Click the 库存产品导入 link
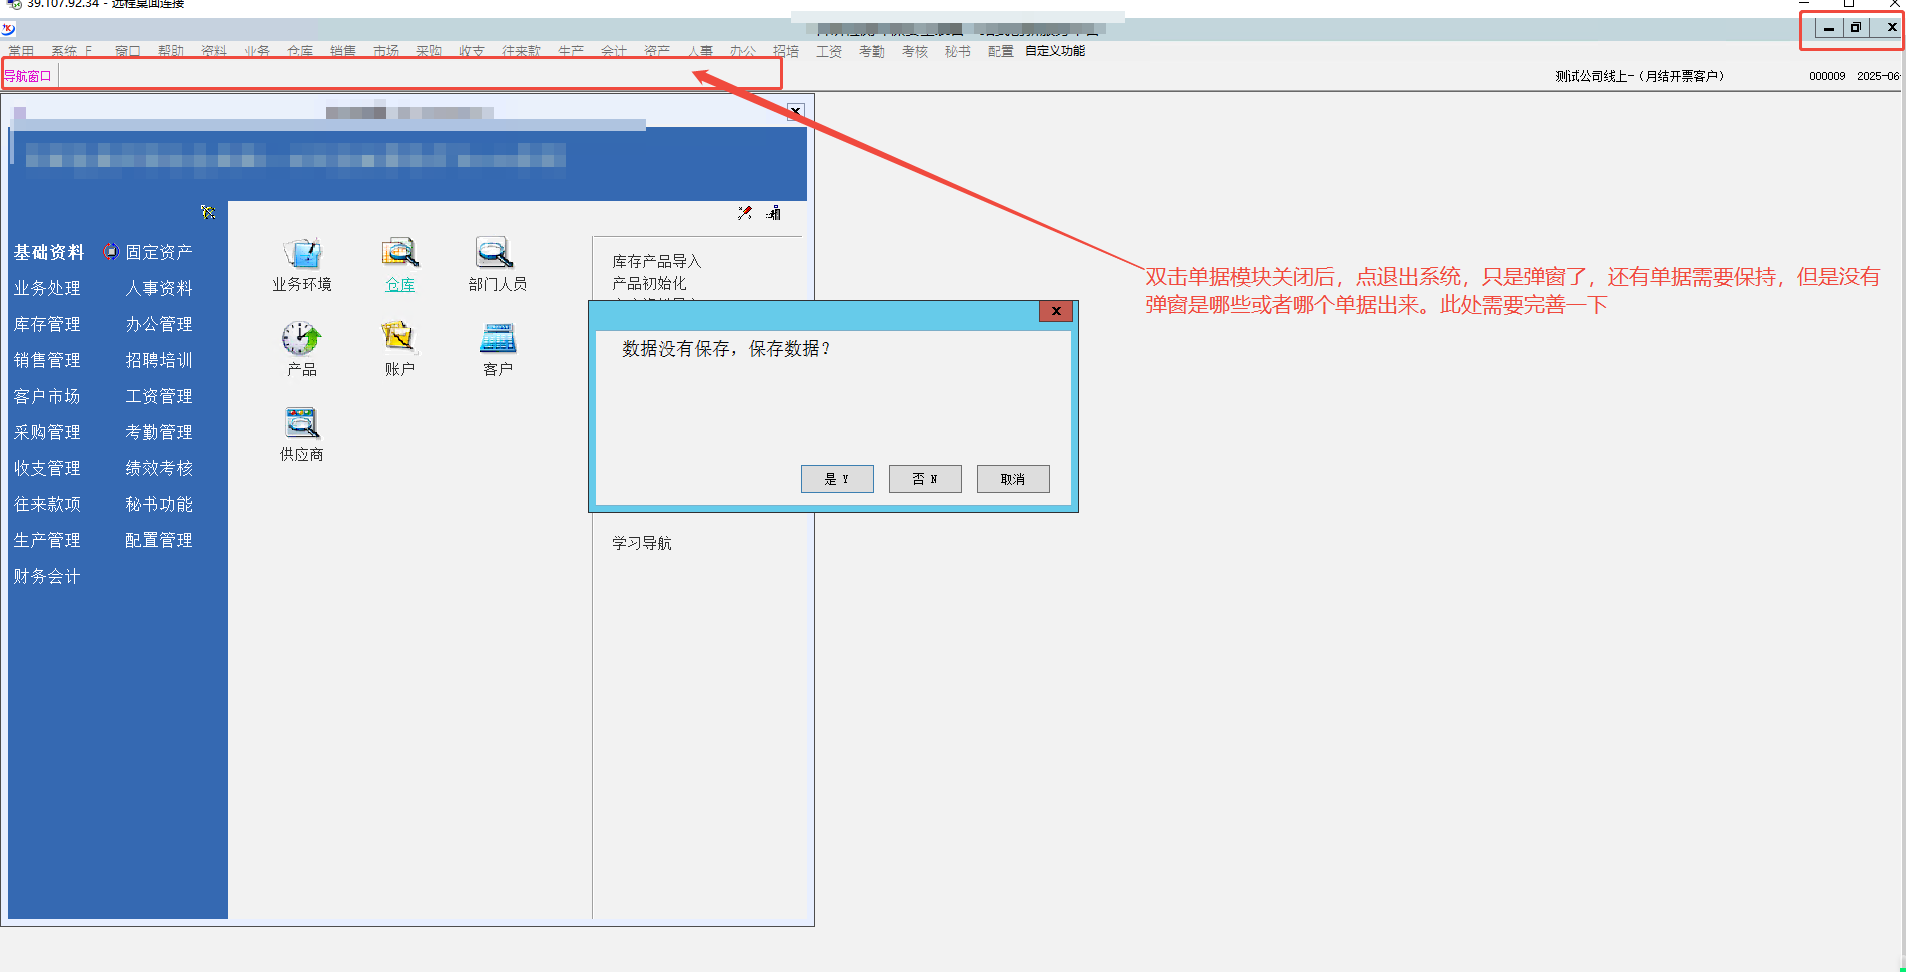 pos(657,261)
